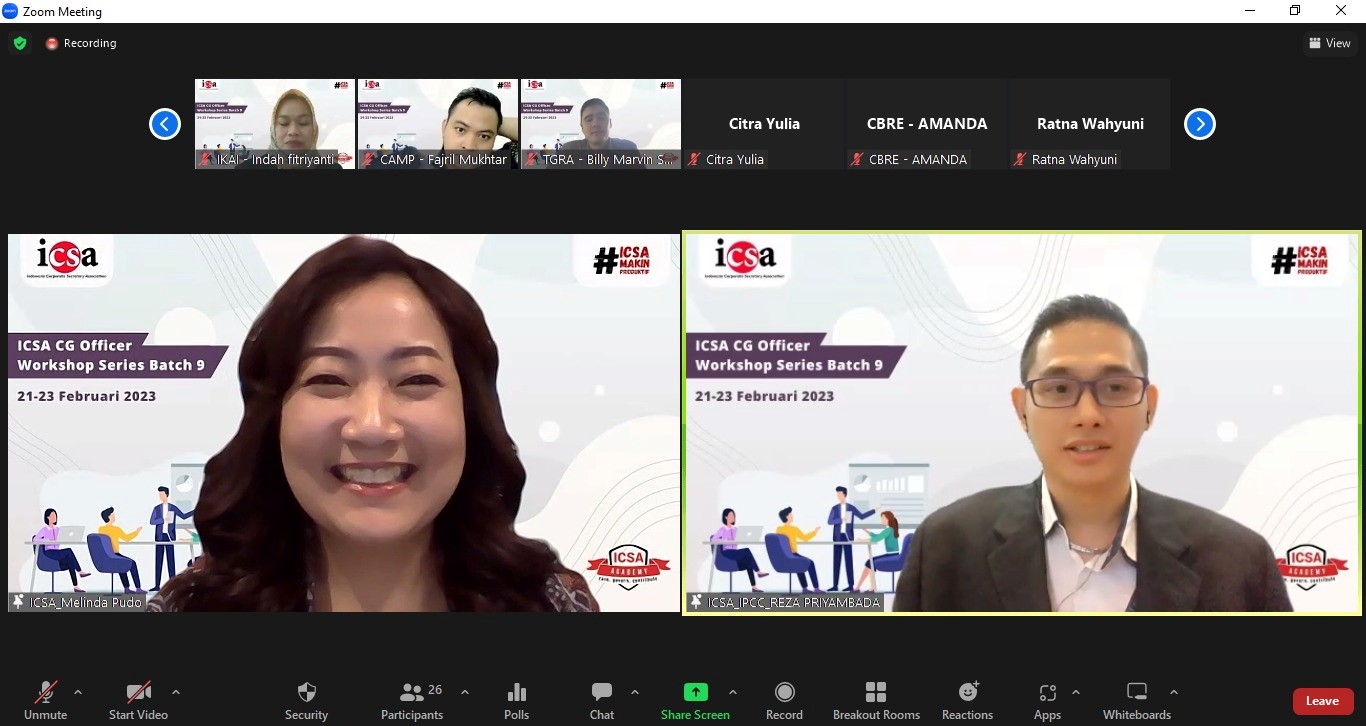Expand audio options arrow beside Unmute

coord(78,692)
